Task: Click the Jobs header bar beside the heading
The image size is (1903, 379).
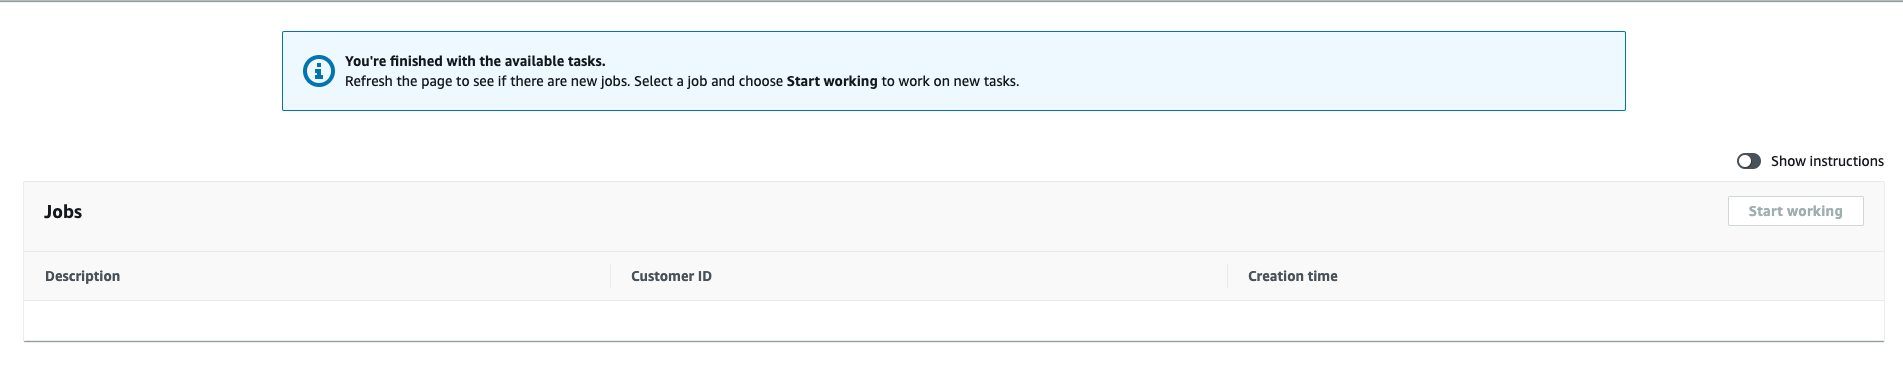Action: coord(900,212)
